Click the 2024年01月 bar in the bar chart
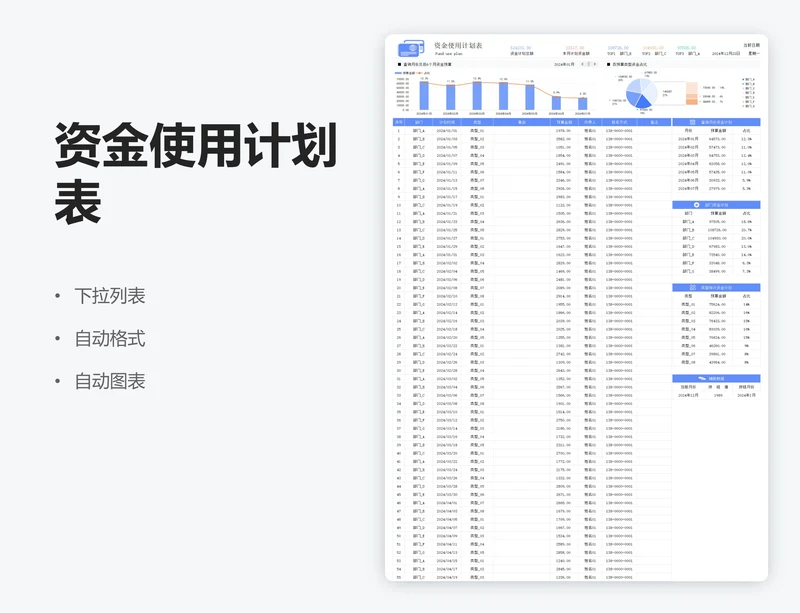 424,95
